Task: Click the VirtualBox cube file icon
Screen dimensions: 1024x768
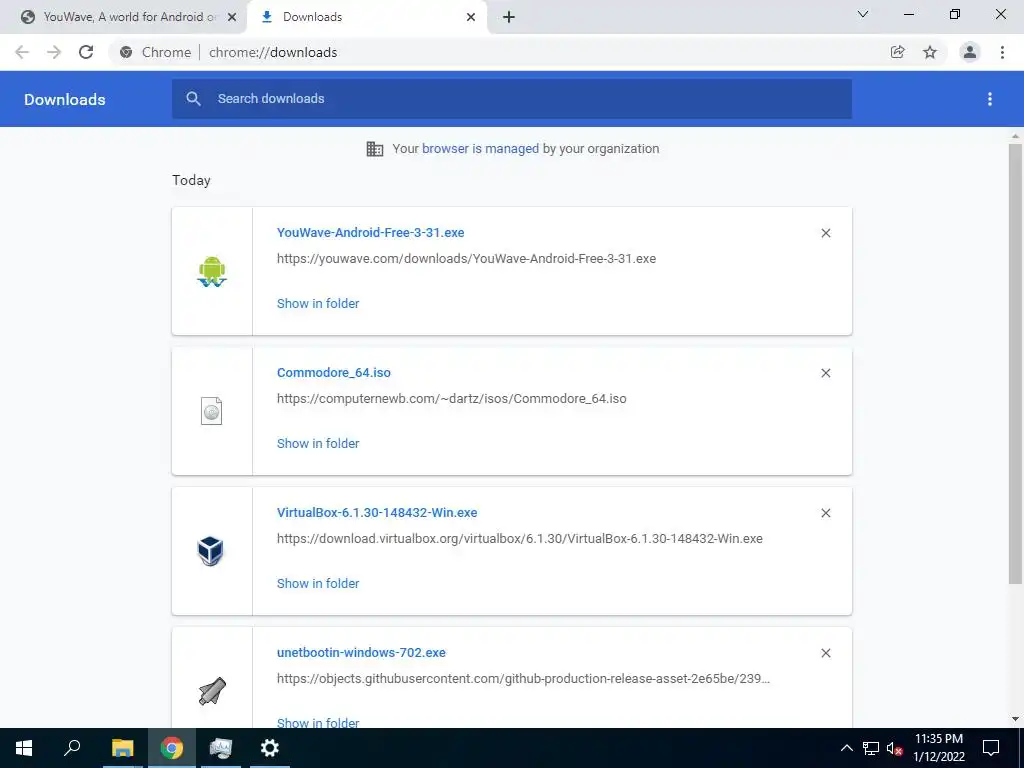Action: coord(211,551)
